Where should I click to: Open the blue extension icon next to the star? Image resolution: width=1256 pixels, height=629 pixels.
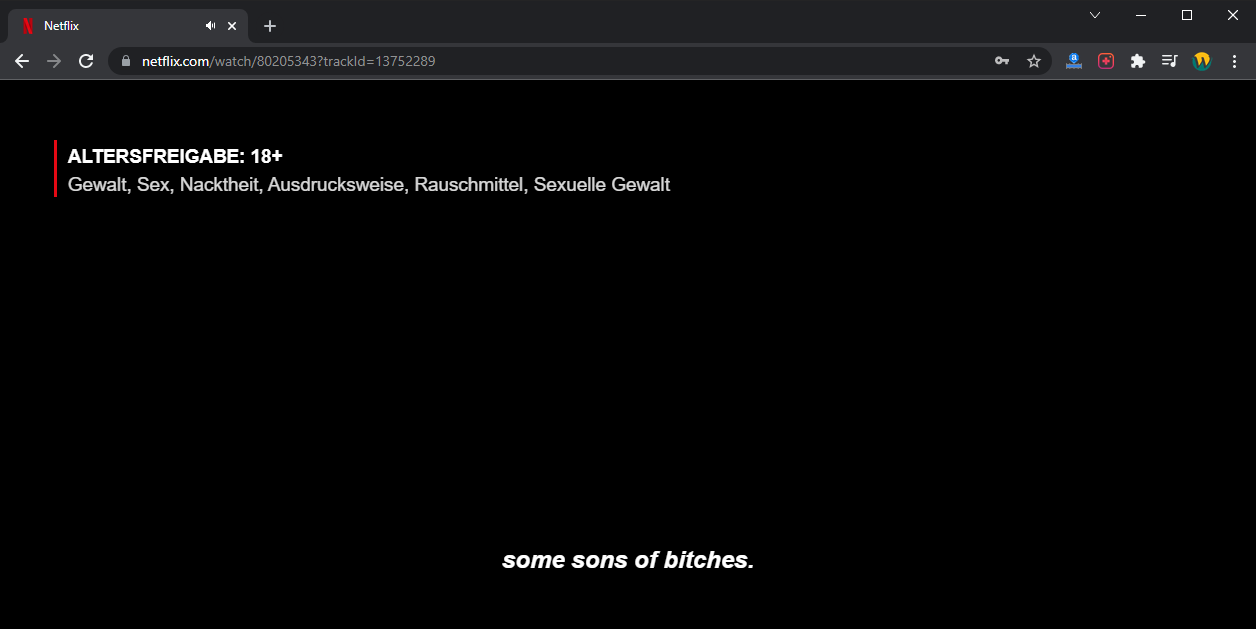point(1074,61)
